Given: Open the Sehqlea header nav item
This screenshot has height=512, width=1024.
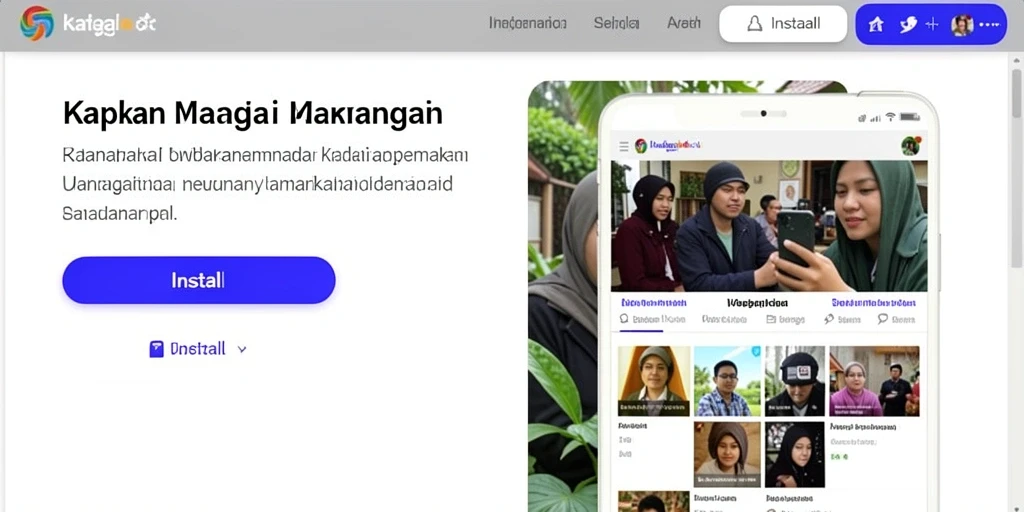Looking at the screenshot, I should [616, 24].
